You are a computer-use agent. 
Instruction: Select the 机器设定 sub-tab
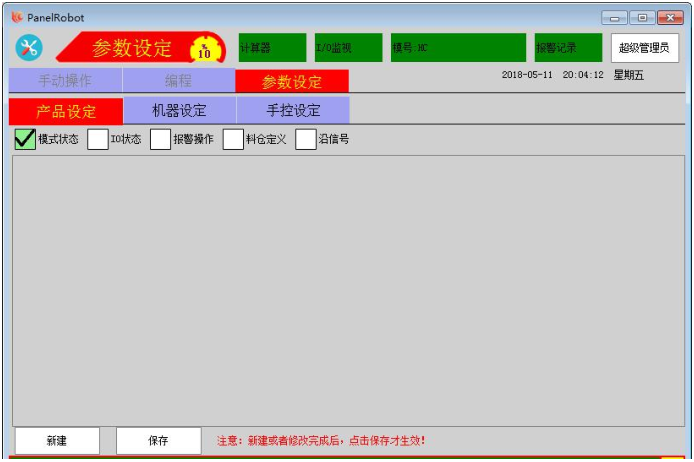pos(179,110)
